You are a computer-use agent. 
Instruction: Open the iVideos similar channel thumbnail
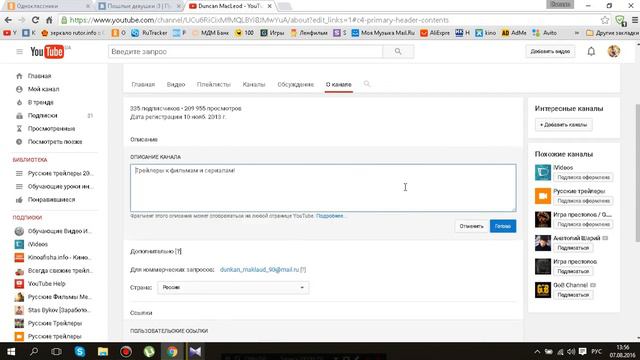point(543,172)
